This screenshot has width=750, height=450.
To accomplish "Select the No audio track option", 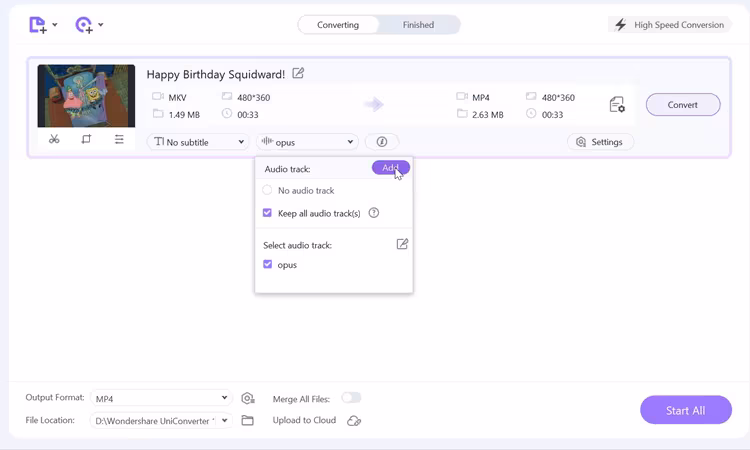I will 267,190.
